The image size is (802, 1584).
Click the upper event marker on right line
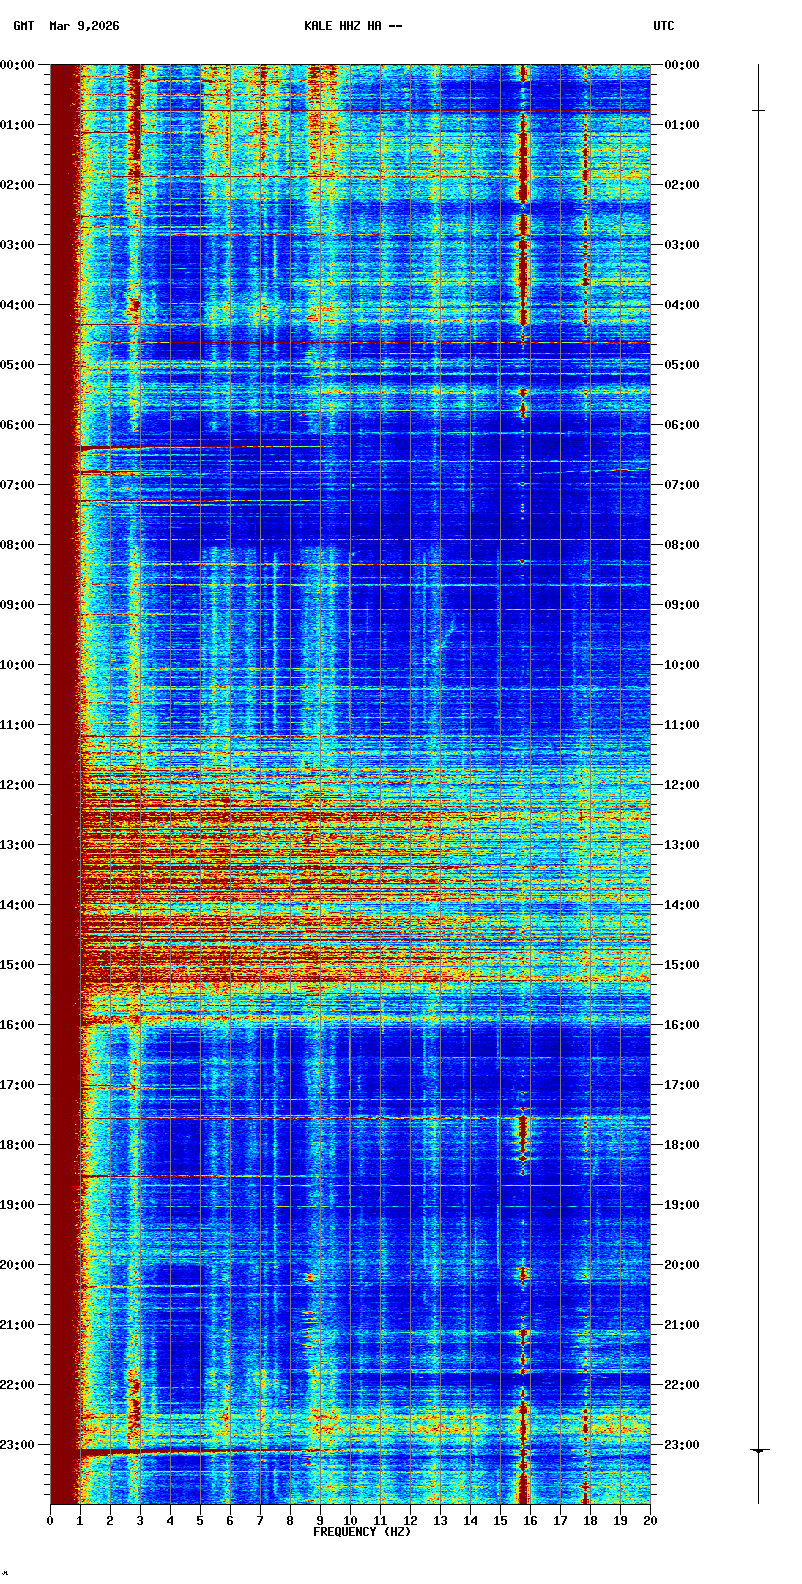pyautogui.click(x=758, y=110)
